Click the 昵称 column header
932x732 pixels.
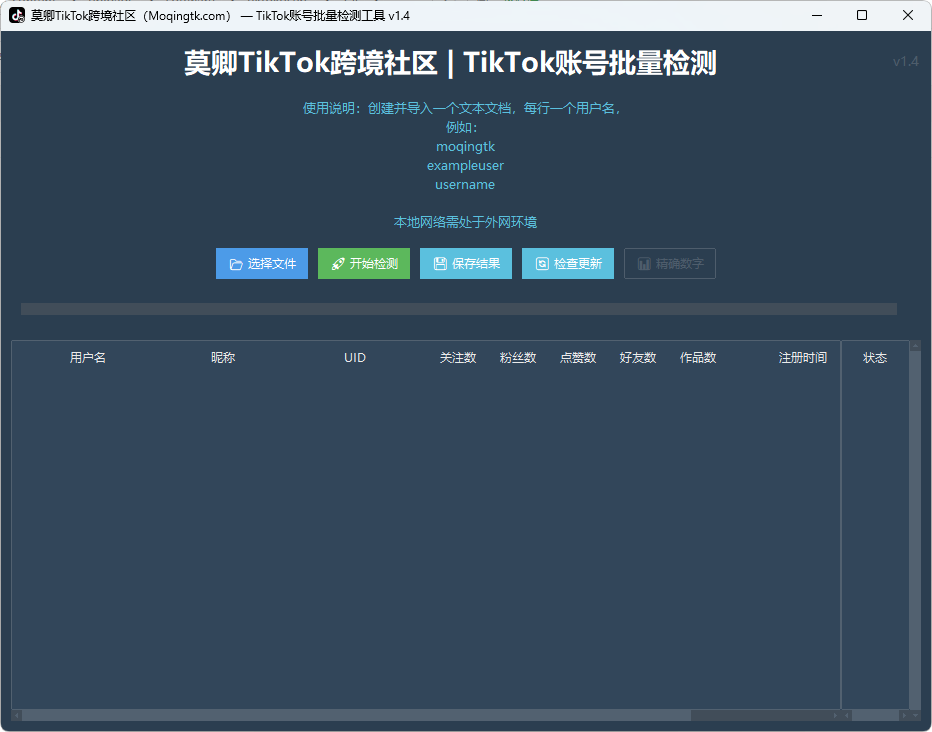223,358
